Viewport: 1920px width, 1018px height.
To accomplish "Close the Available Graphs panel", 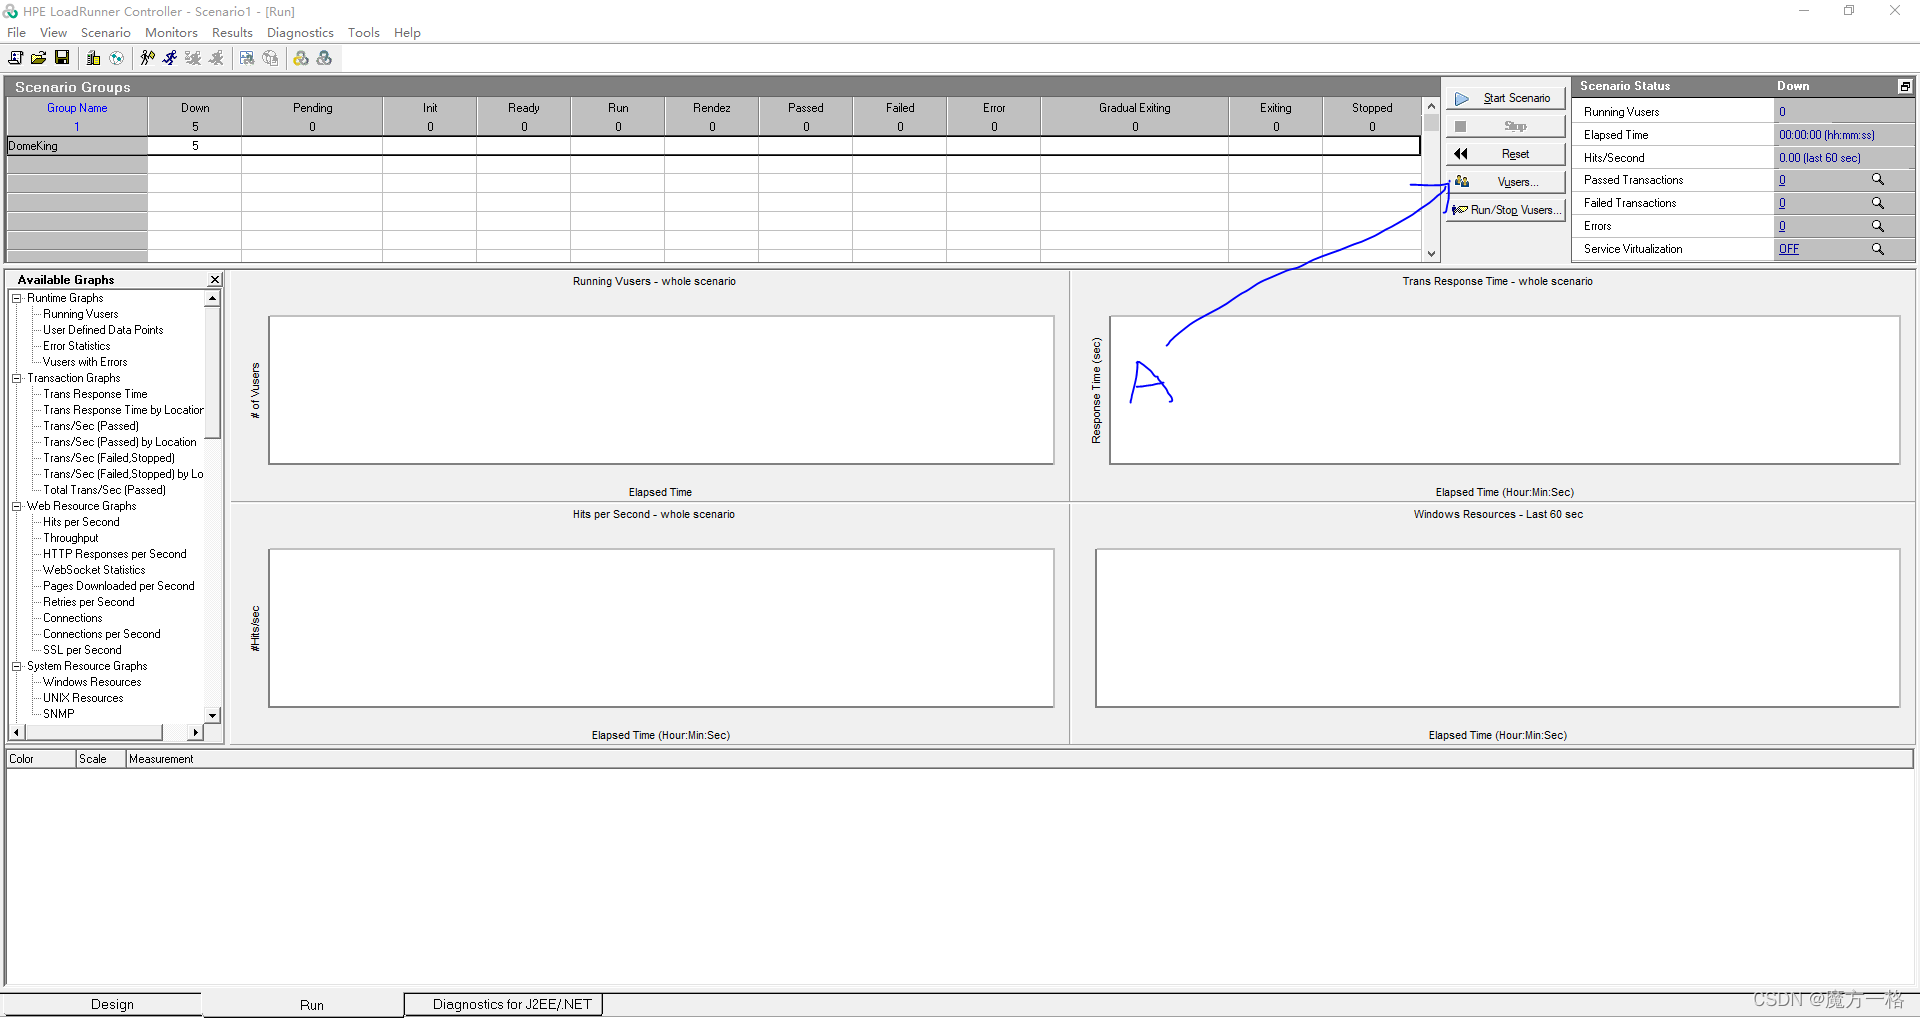I will 214,280.
